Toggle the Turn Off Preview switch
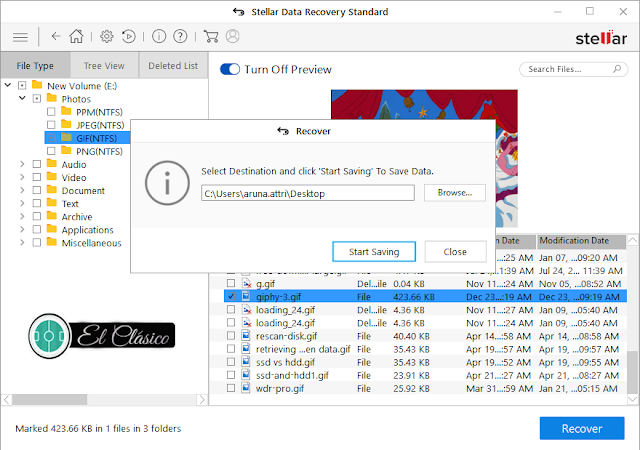640x450 pixels. coord(230,69)
